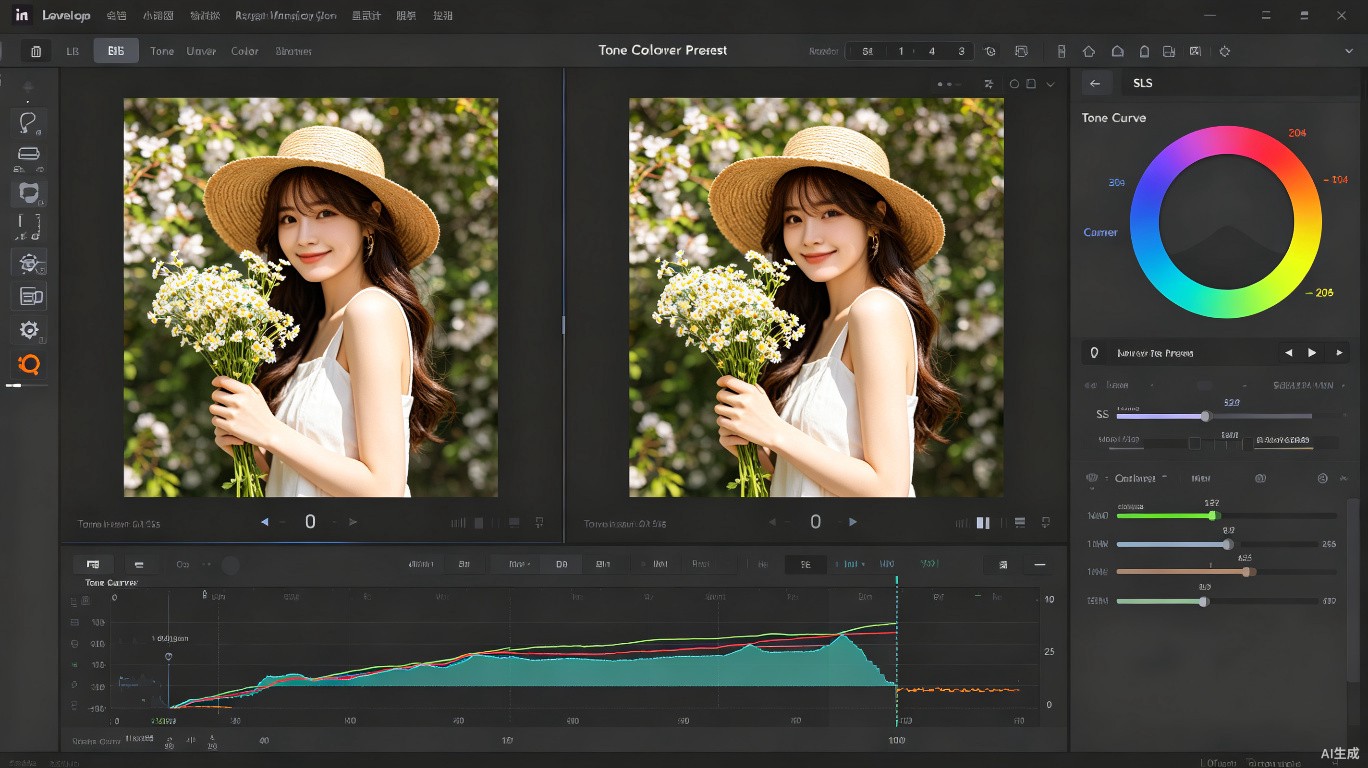
Task: Toggle the round gray button in curve toolbar
Action: point(231,565)
